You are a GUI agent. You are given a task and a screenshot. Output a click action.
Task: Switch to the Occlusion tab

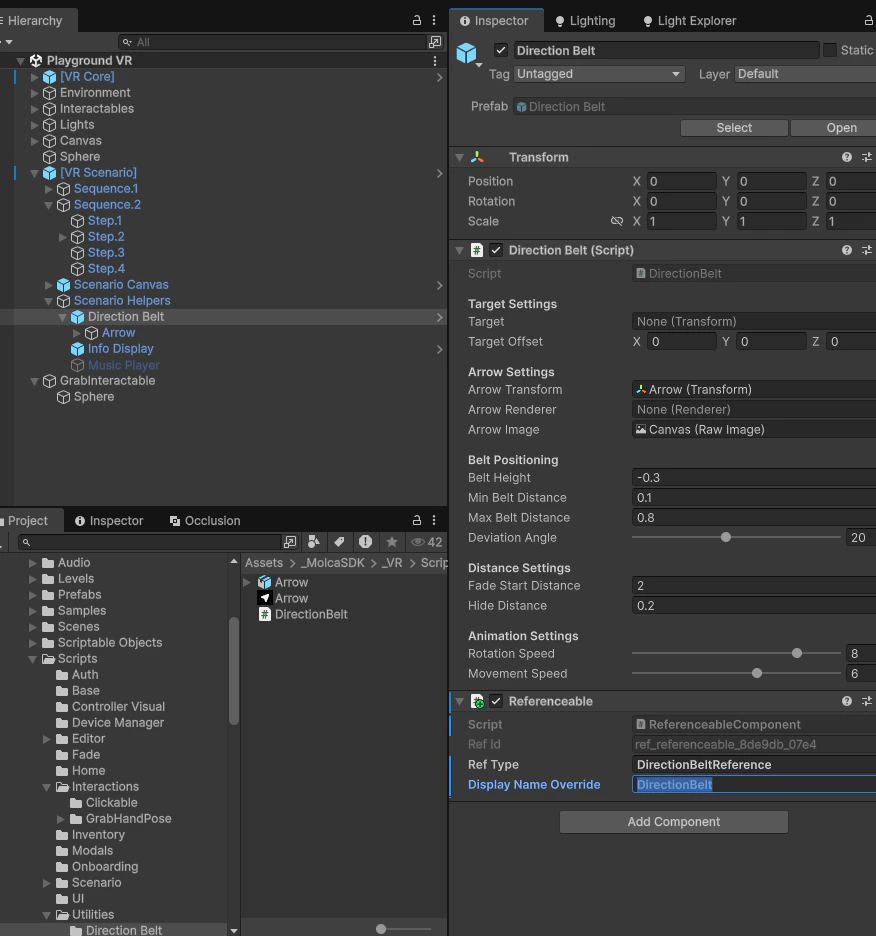[205, 521]
